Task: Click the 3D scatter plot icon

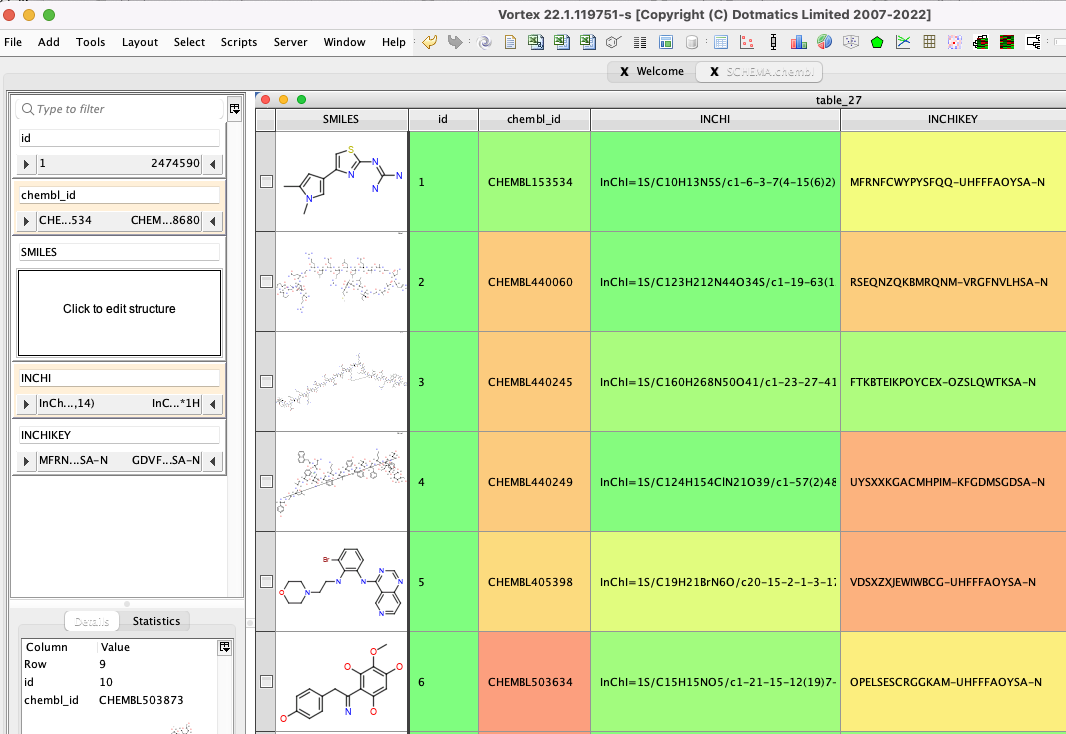Action: pyautogui.click(x=850, y=42)
